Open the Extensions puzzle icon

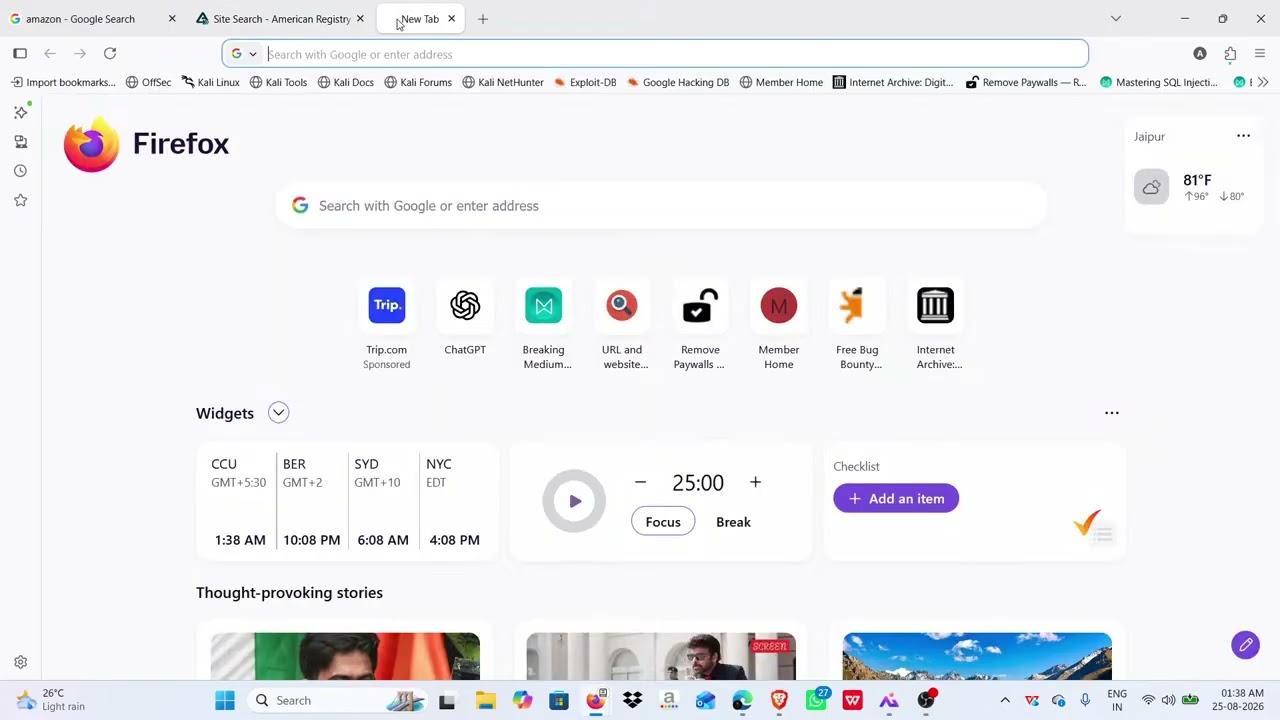(1230, 54)
